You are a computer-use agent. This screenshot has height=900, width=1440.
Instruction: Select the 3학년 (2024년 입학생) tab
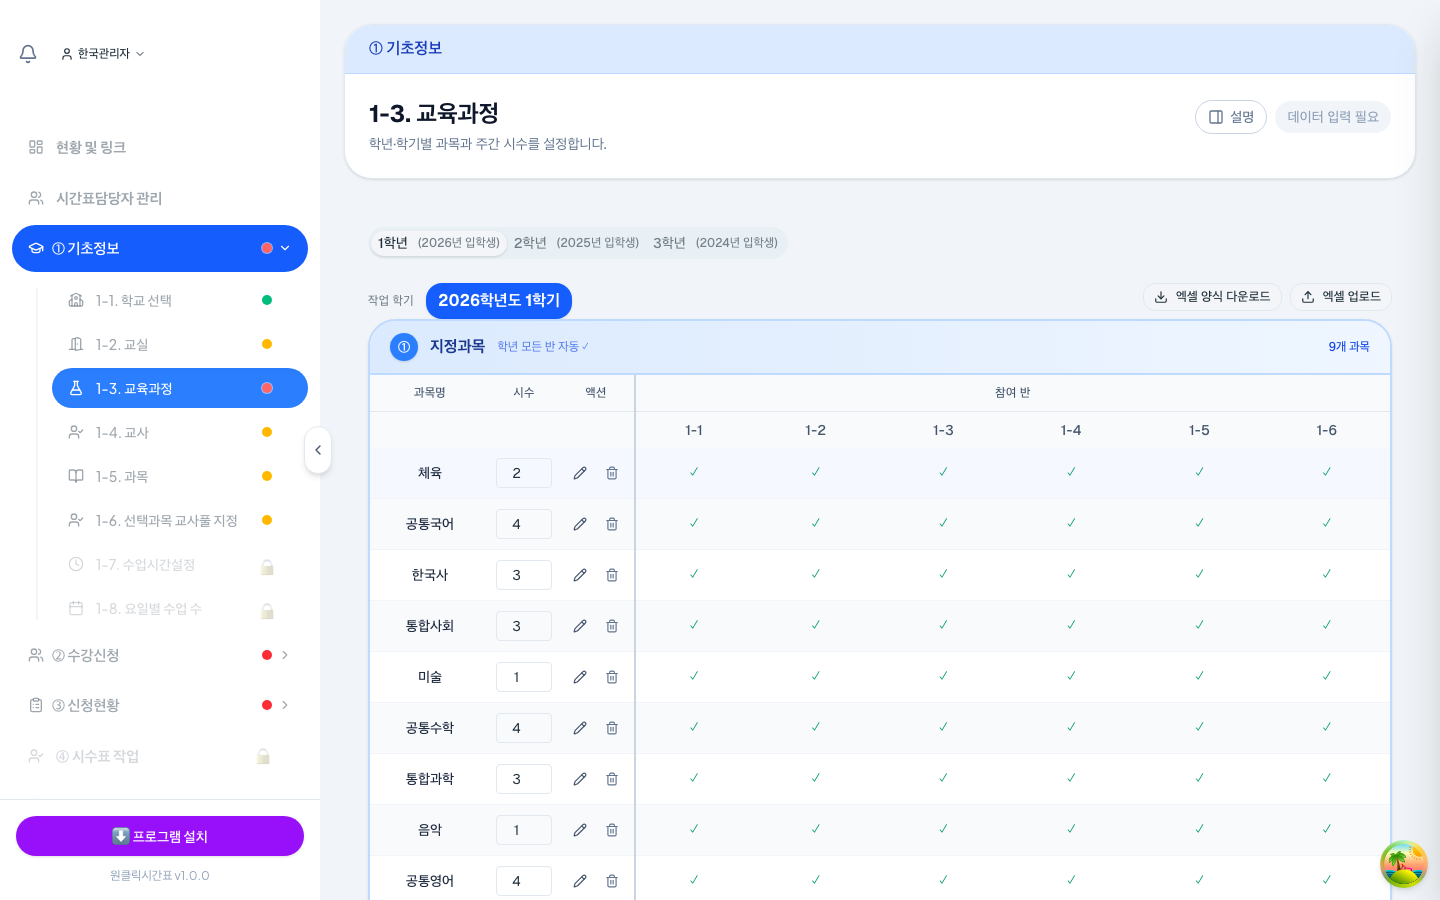point(715,243)
